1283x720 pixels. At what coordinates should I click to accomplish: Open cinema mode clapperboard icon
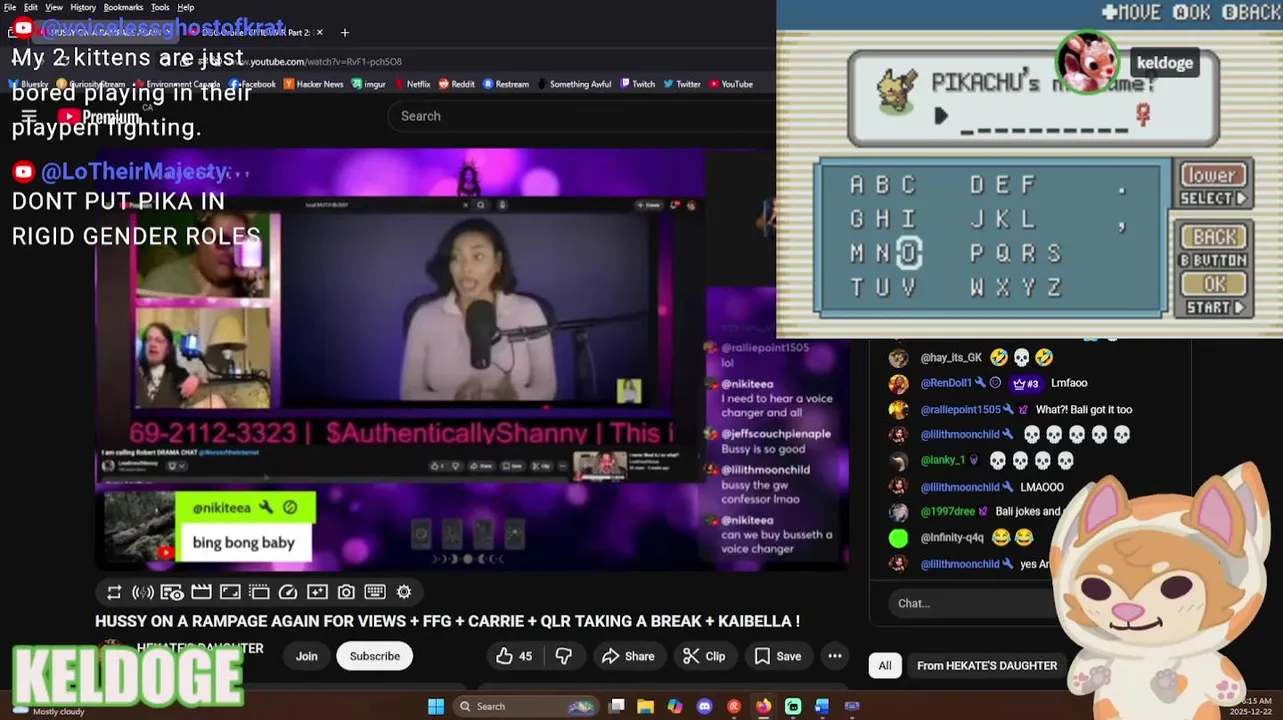point(201,592)
